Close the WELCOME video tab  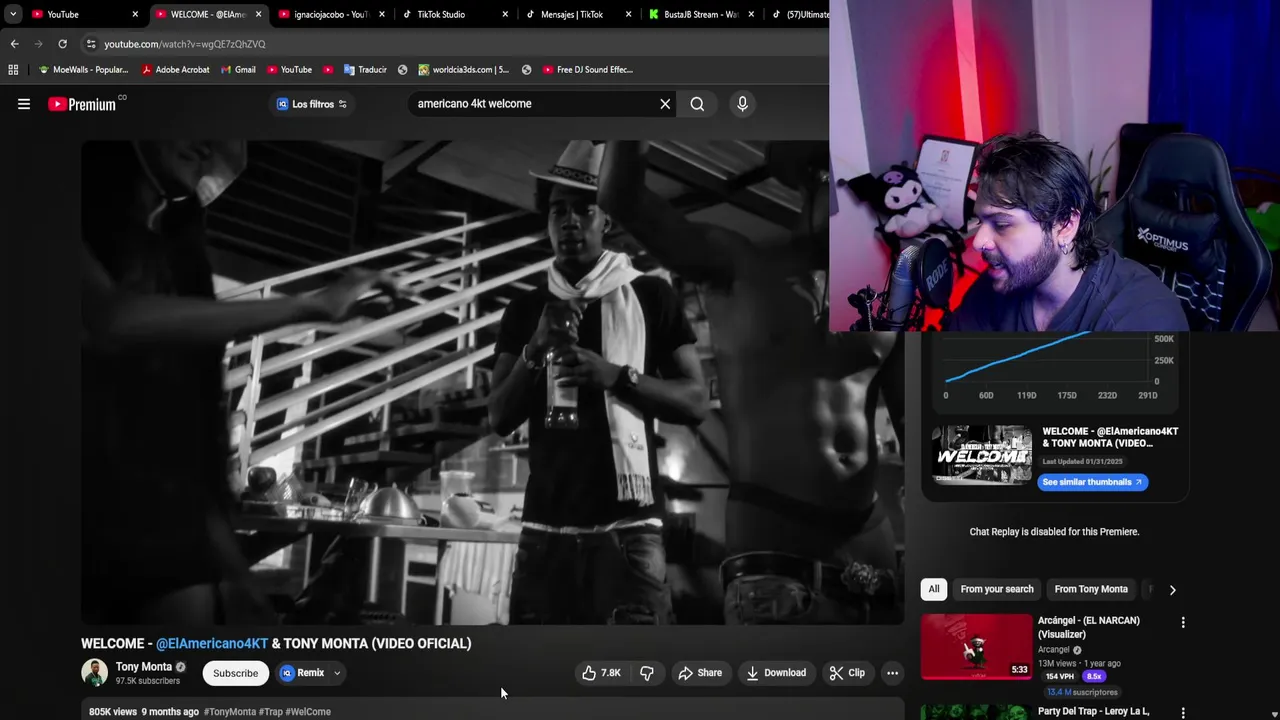259,14
